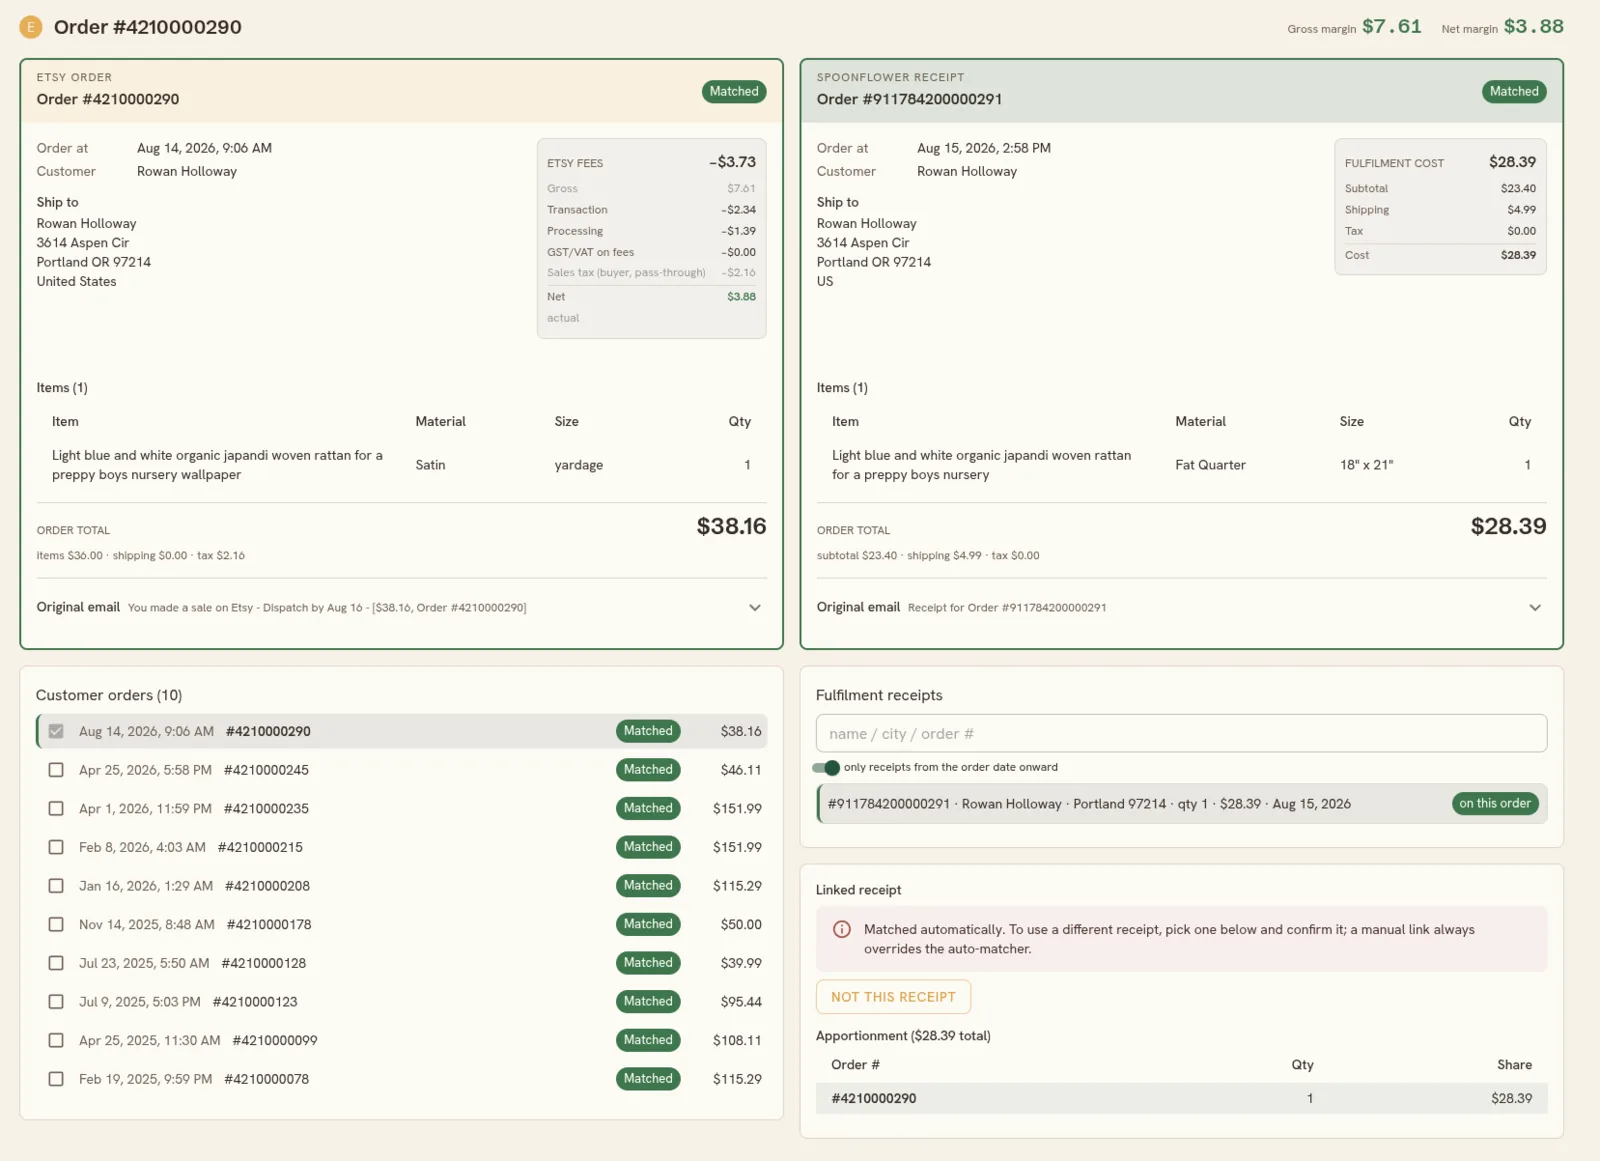This screenshot has height=1161, width=1600.
Task: Focus the name / city / order # search field
Action: (1181, 733)
